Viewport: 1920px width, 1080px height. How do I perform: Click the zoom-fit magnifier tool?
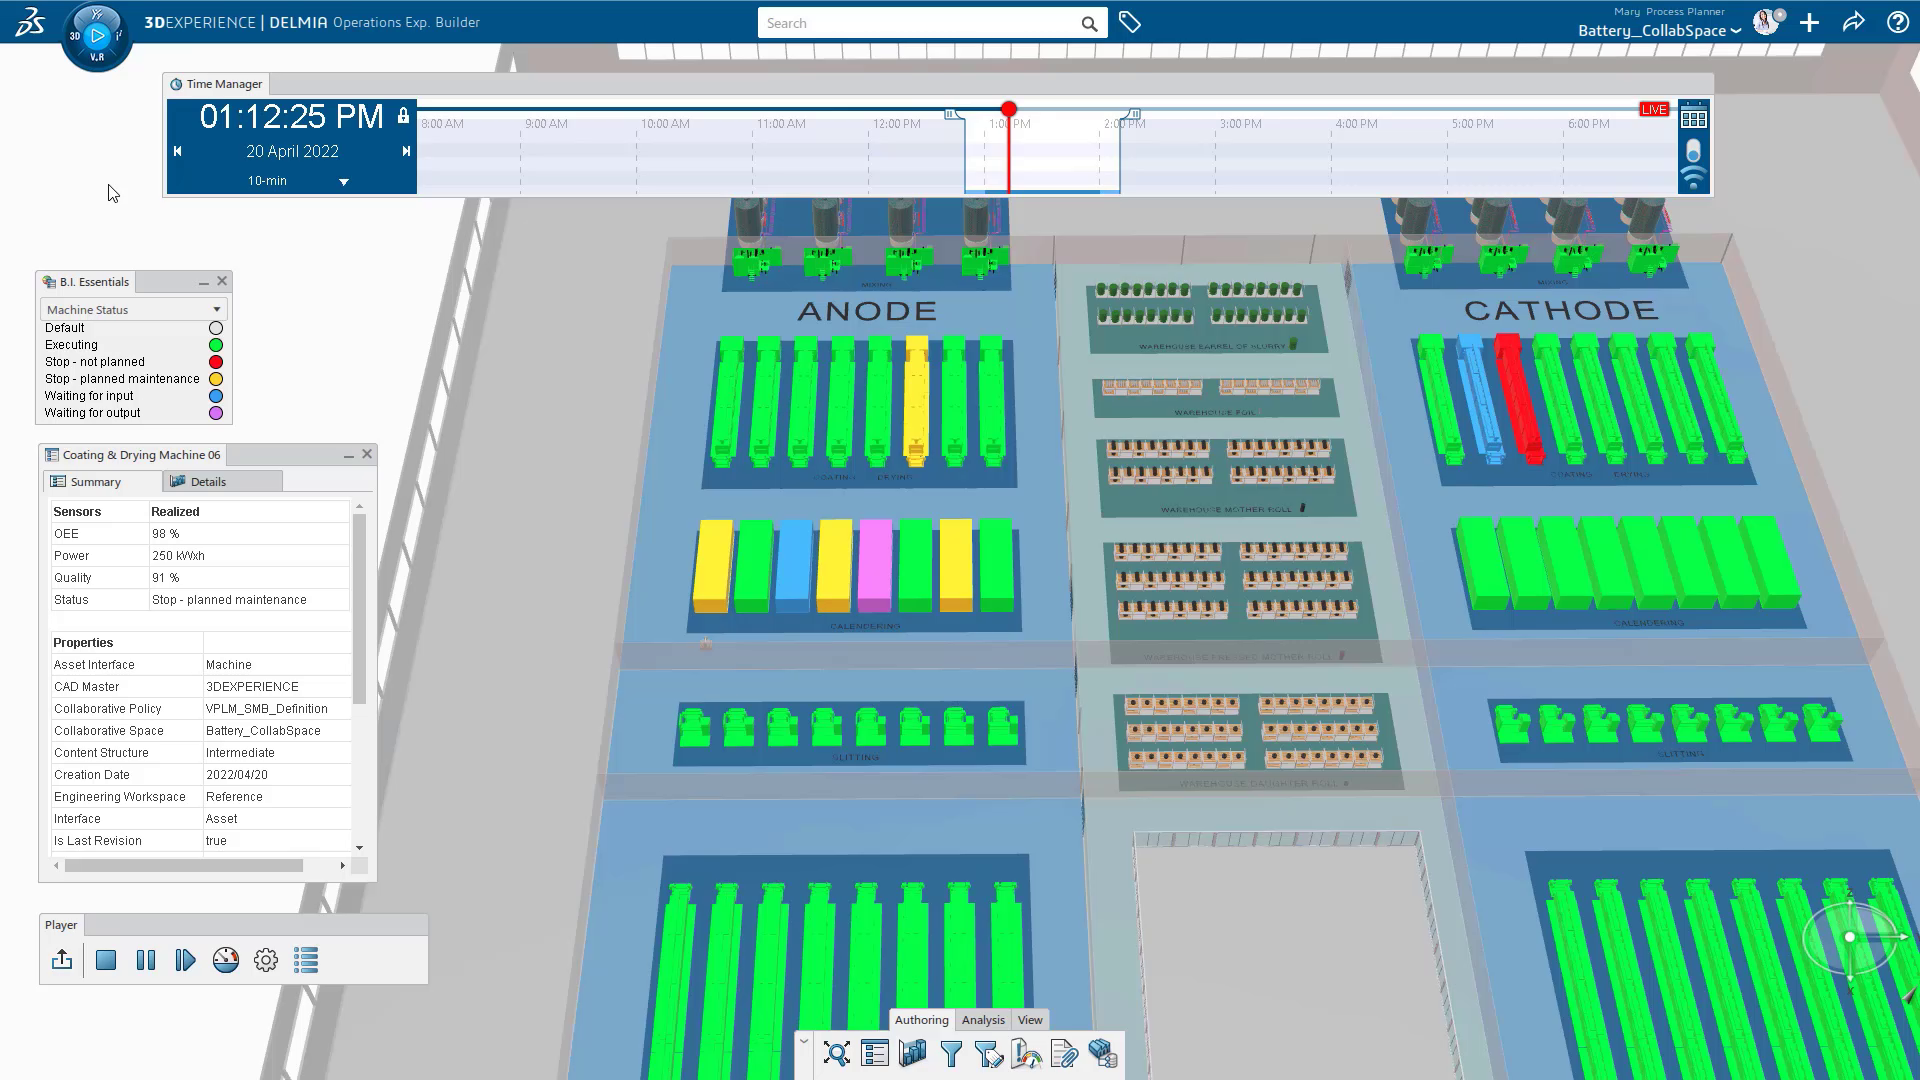[837, 1054]
